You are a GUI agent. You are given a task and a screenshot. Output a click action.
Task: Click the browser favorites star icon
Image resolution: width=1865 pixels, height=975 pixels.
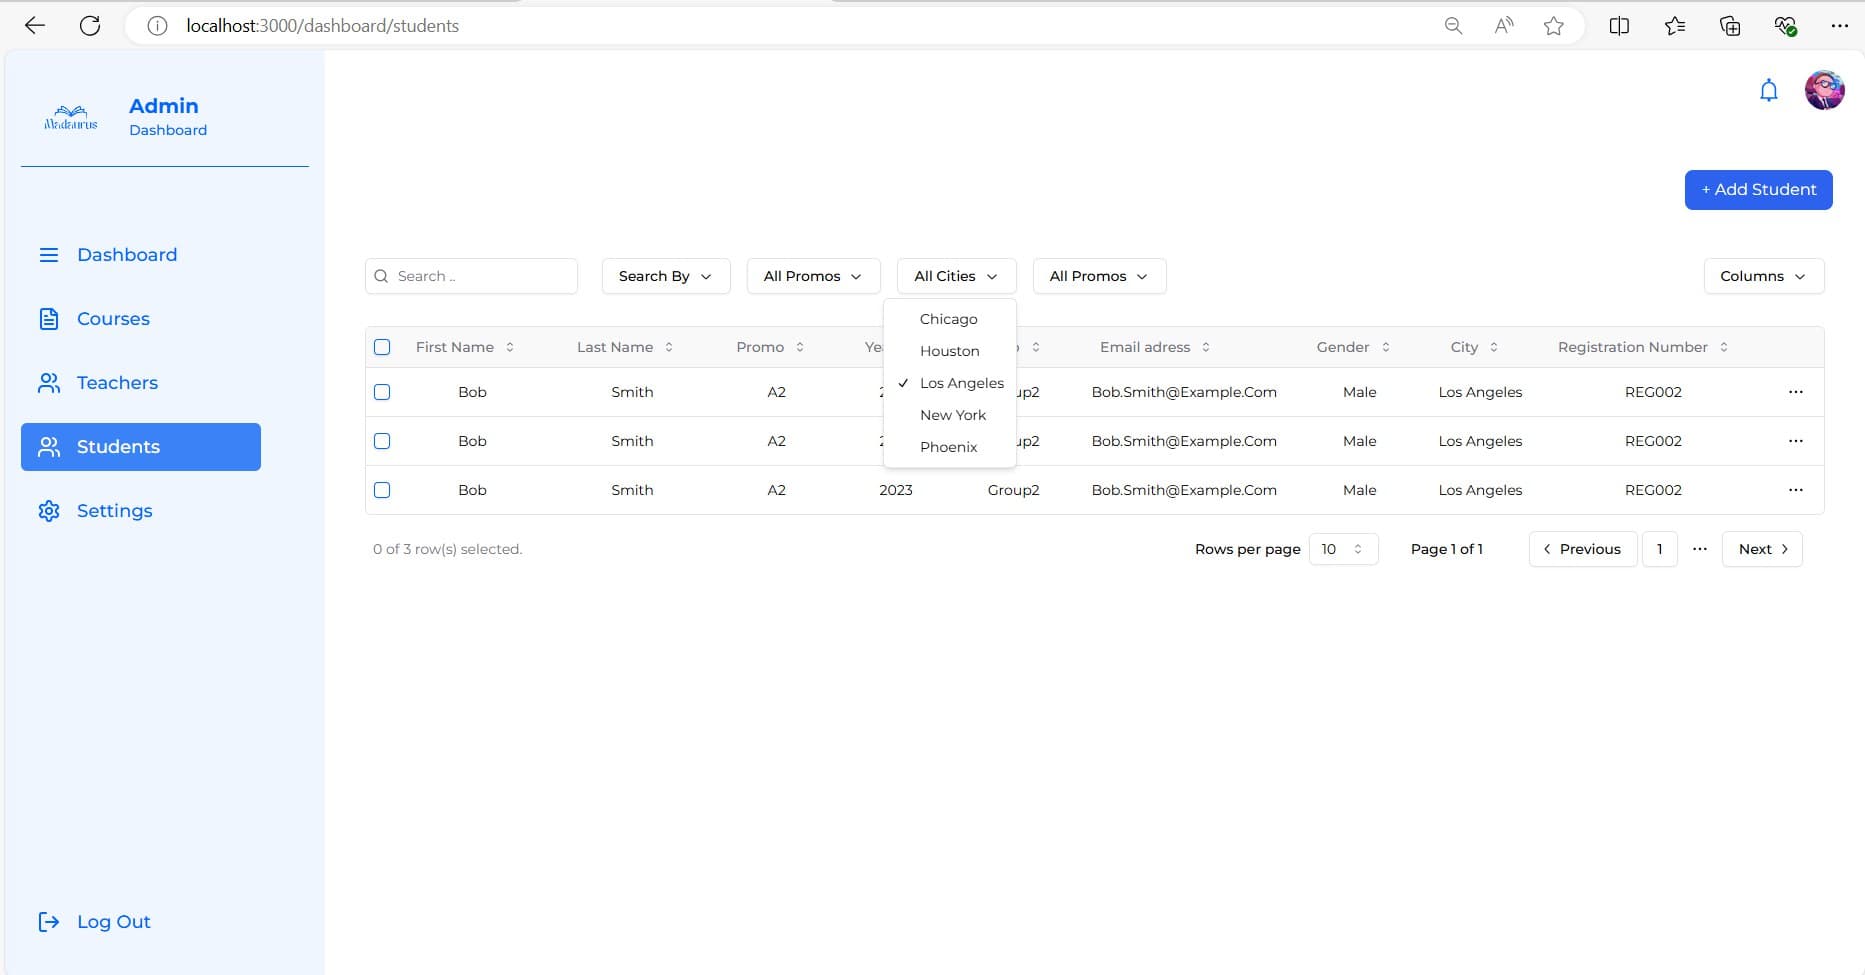[1553, 26]
